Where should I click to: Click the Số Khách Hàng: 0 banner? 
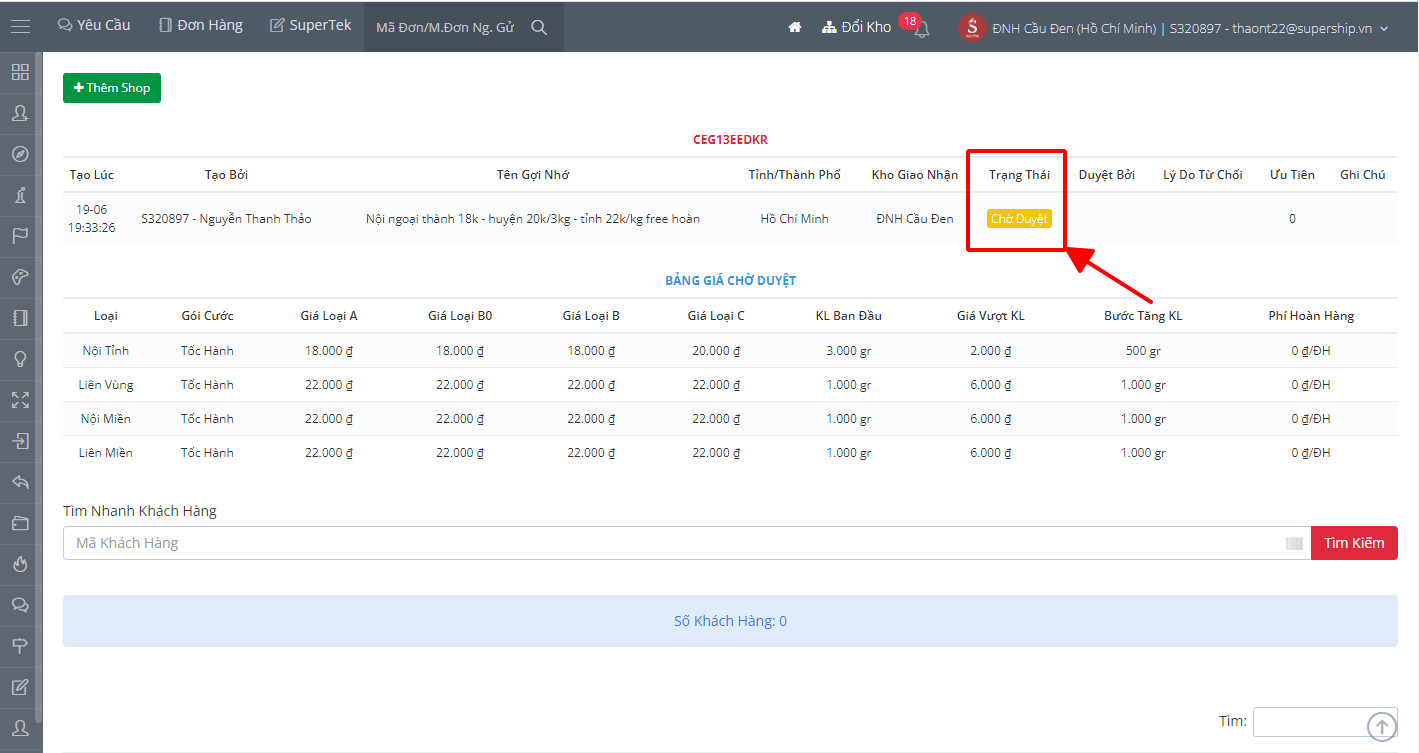730,621
